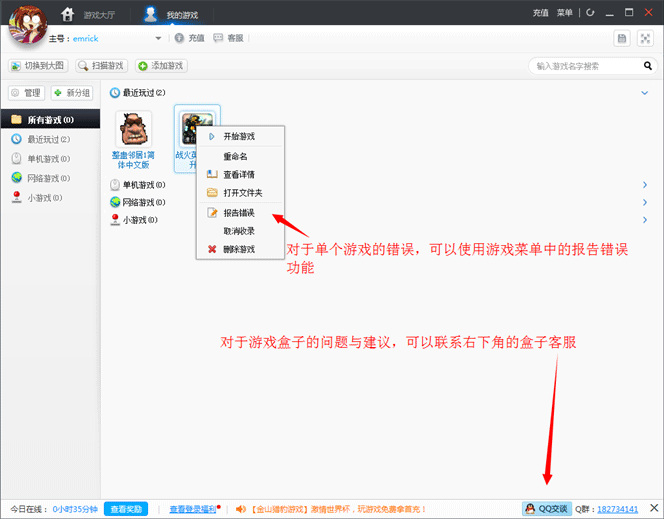Expand the 单机游戏 group arrow
The image size is (665, 519).
[645, 185]
